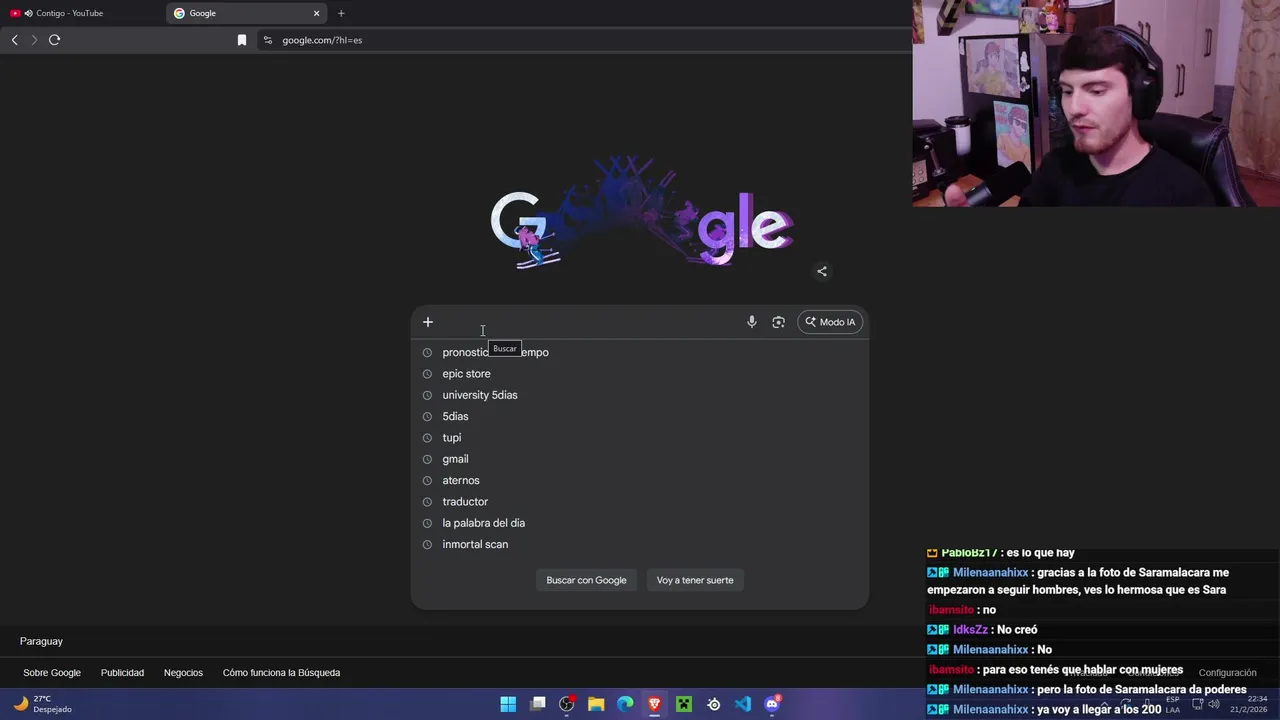This screenshot has width=1280, height=720.
Task: Click the Google doodle logo
Action: tap(642, 213)
